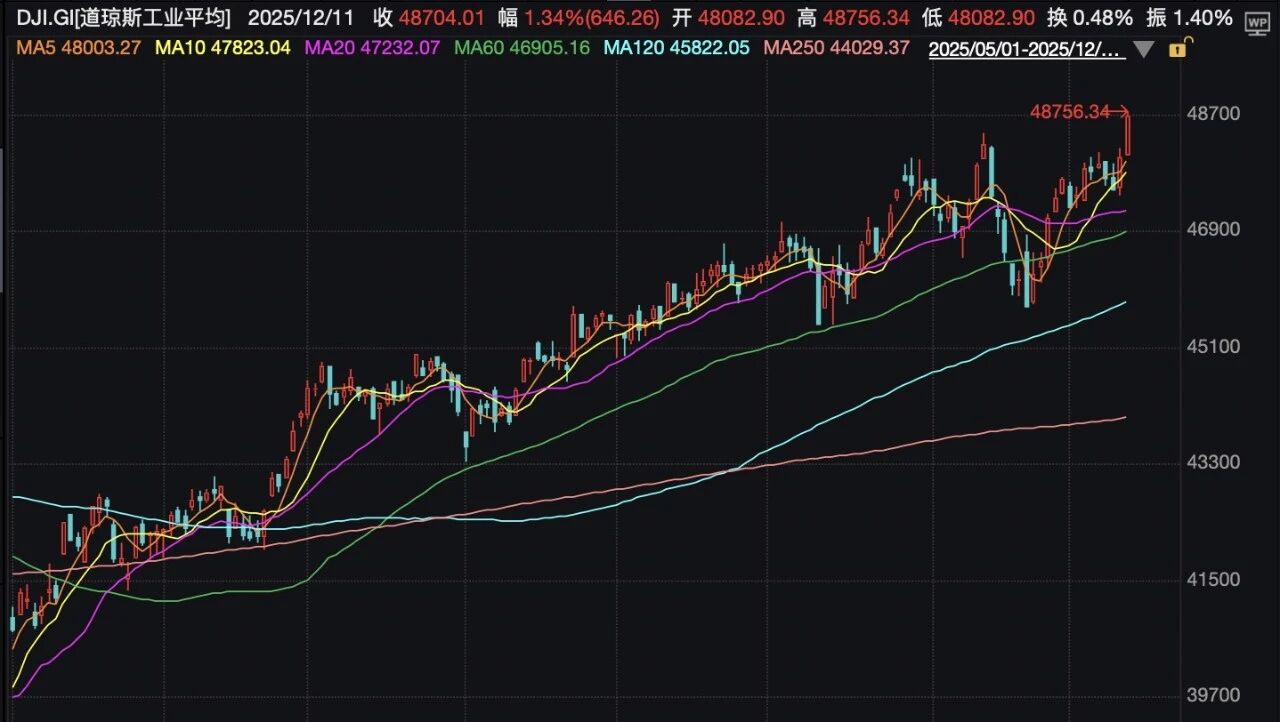Open the date range dropdown triangle
Screen dimensions: 1280x722
point(1145,49)
